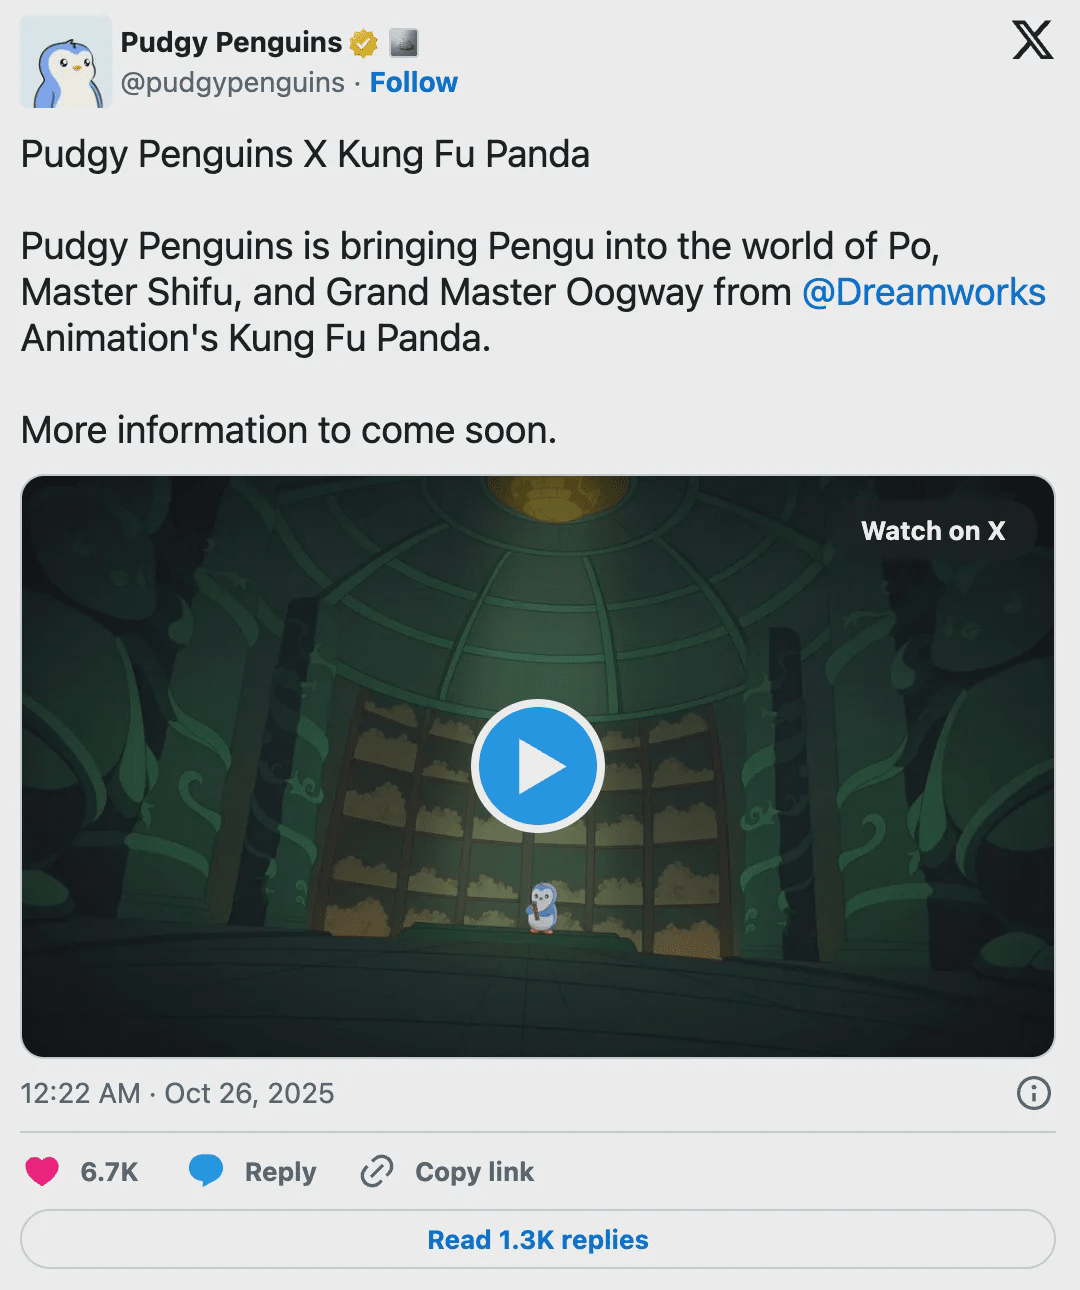
Task: Read 1.3K replies button
Action: point(538,1240)
